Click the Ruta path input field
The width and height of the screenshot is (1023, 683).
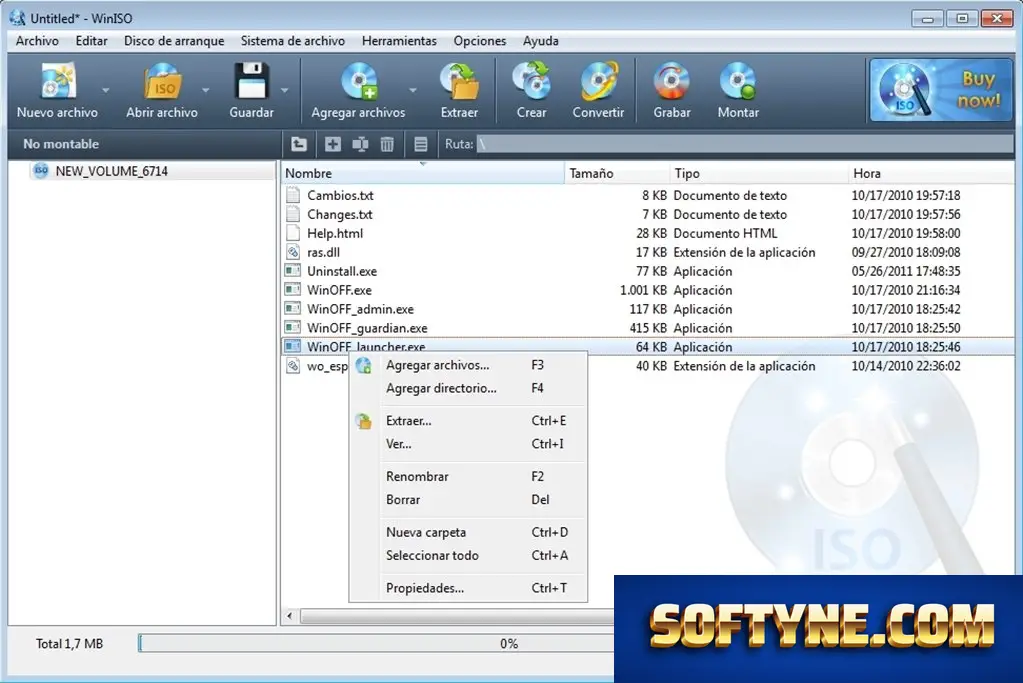[744, 144]
